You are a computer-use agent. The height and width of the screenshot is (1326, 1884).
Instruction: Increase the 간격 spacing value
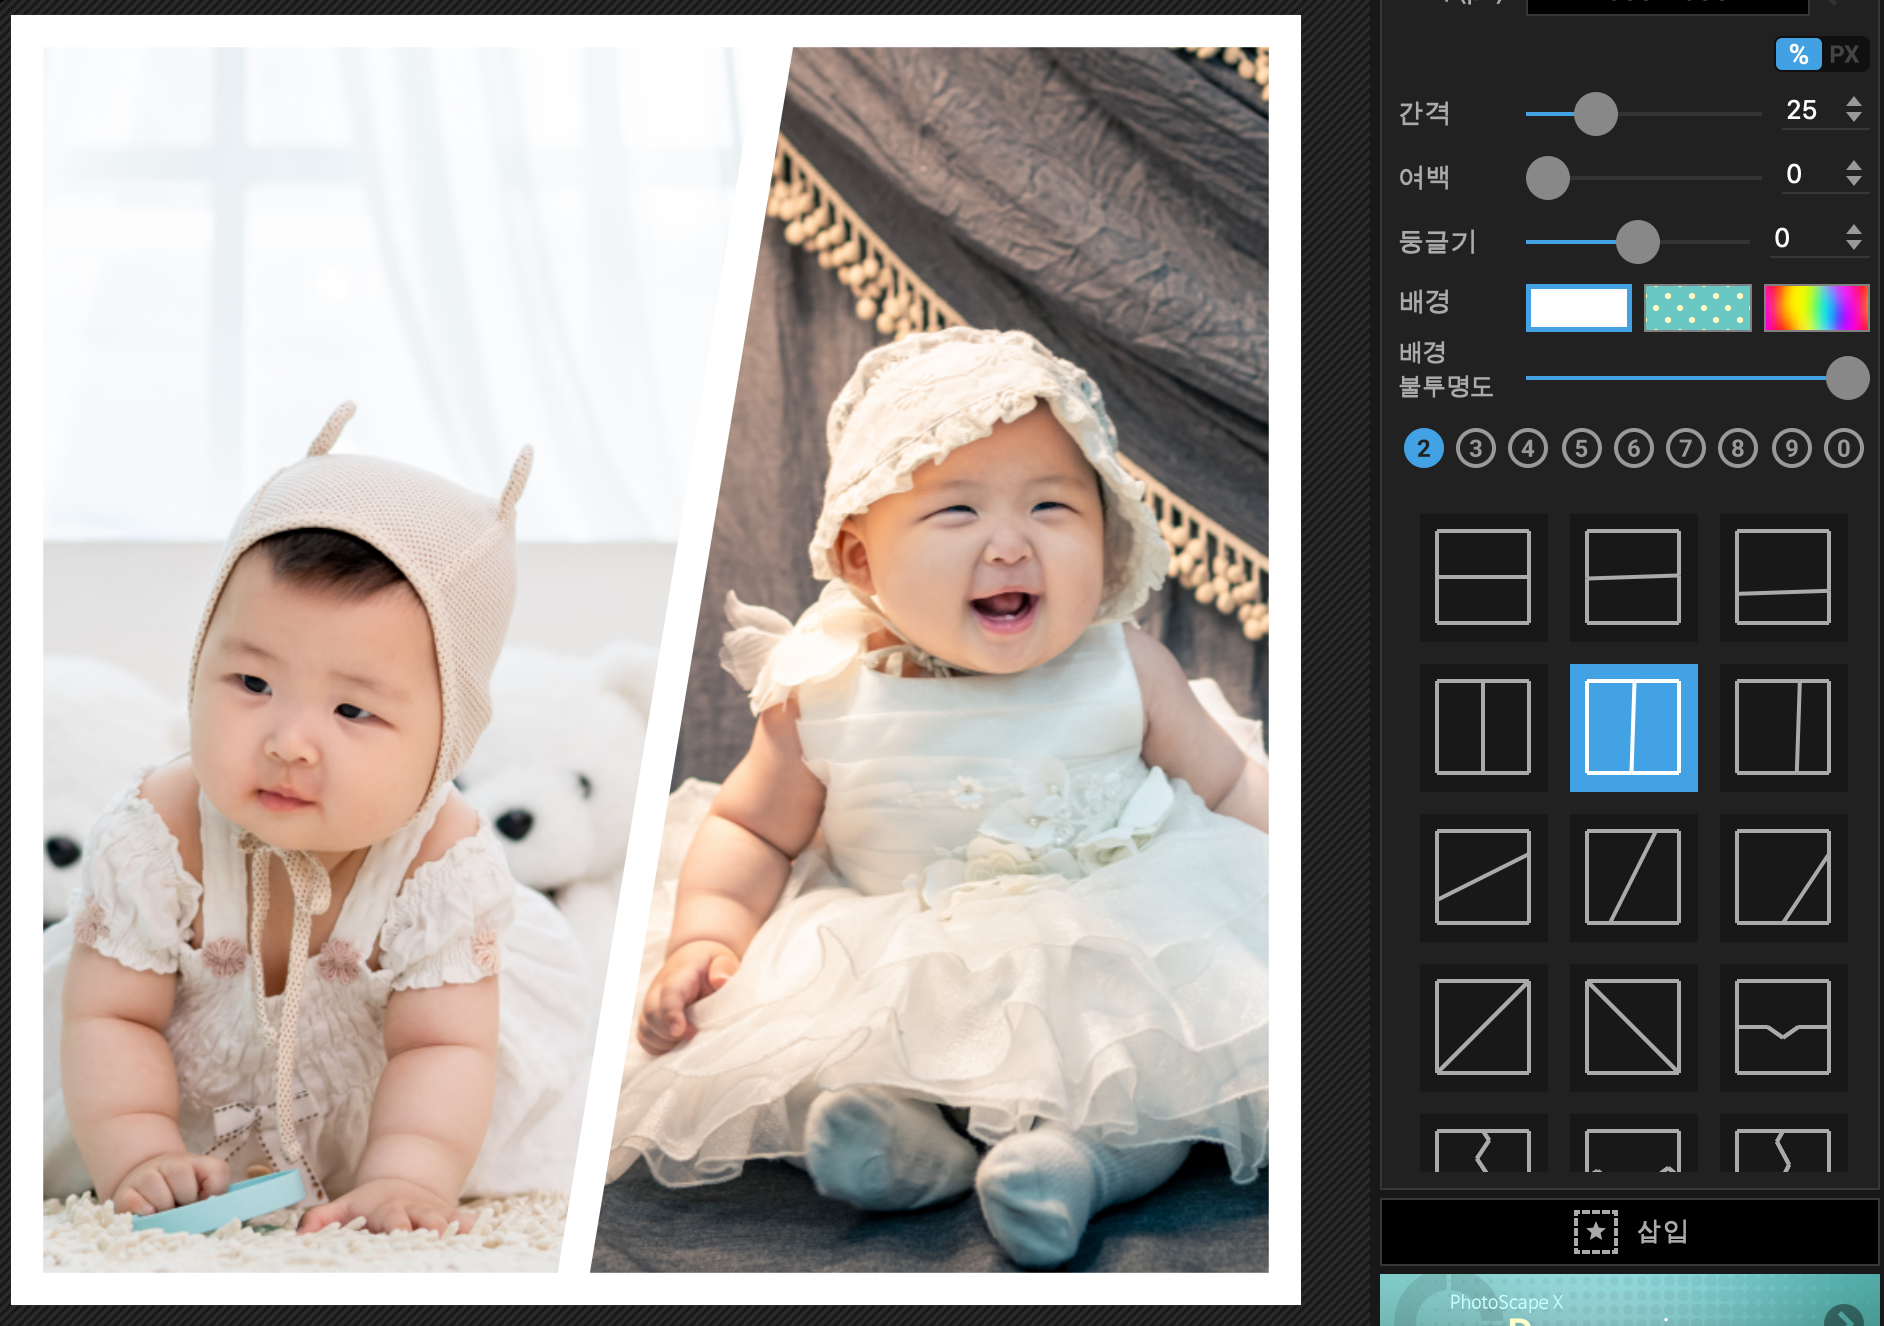pyautogui.click(x=1854, y=102)
